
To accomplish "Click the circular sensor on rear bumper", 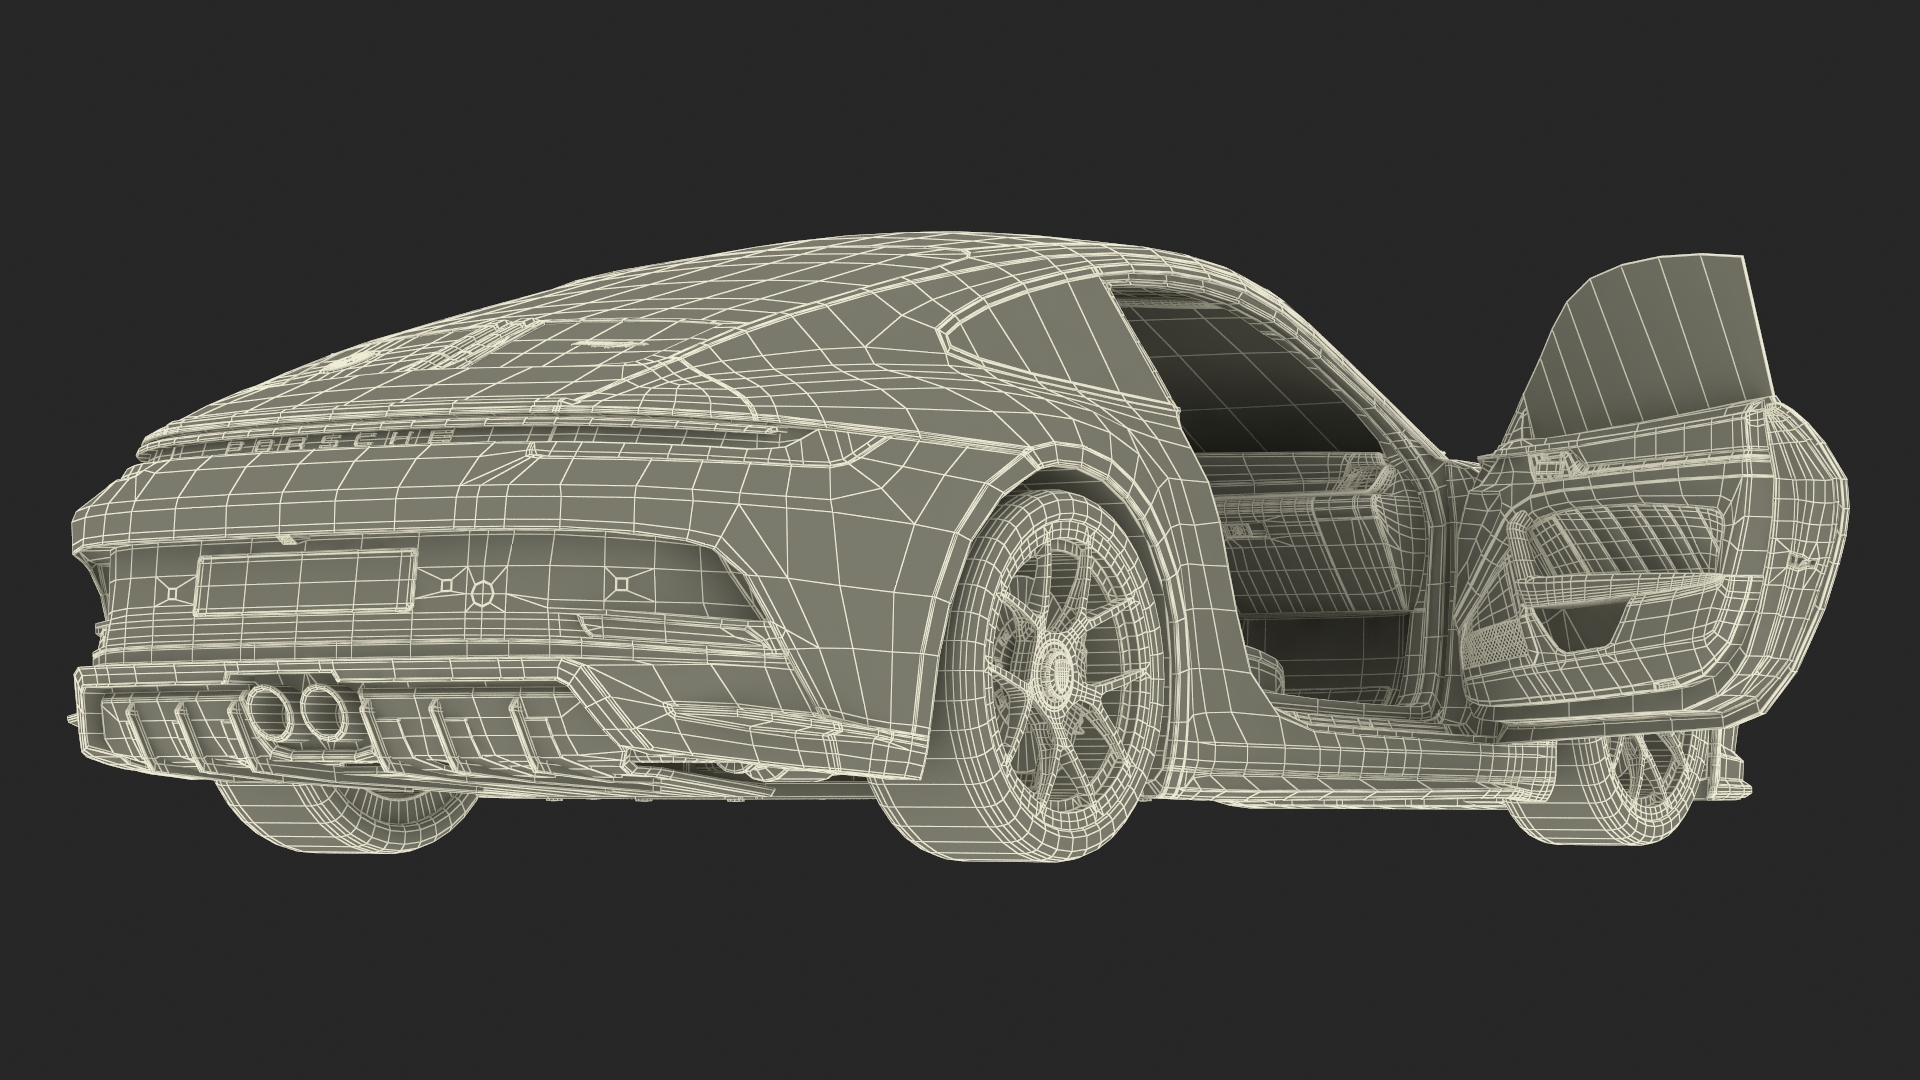I will 482,593.
